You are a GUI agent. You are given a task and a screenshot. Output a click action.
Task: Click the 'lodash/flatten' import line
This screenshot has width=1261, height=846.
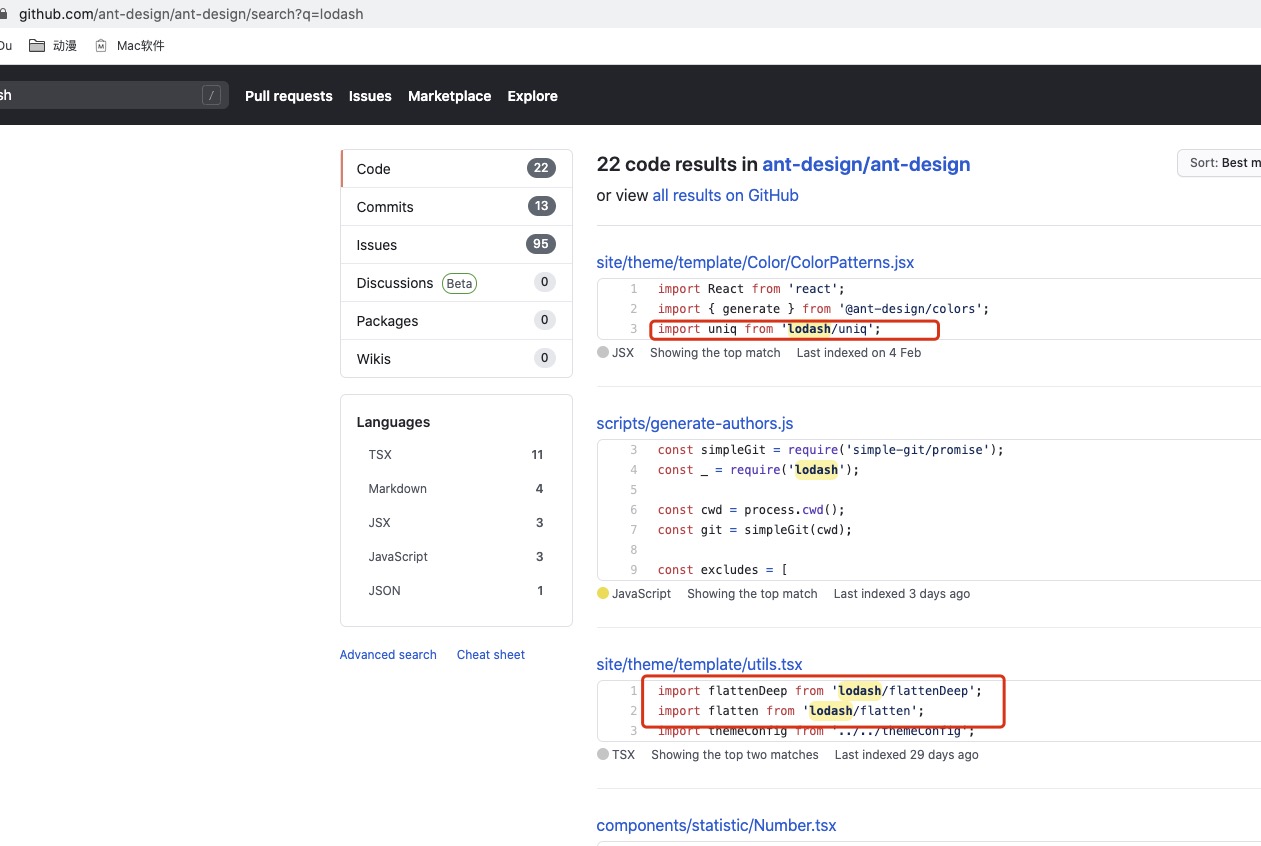coord(791,711)
